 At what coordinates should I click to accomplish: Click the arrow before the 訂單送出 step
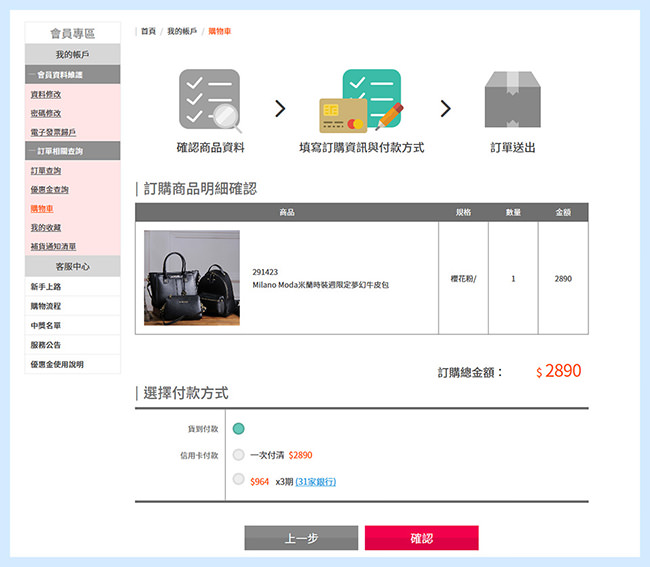[446, 108]
